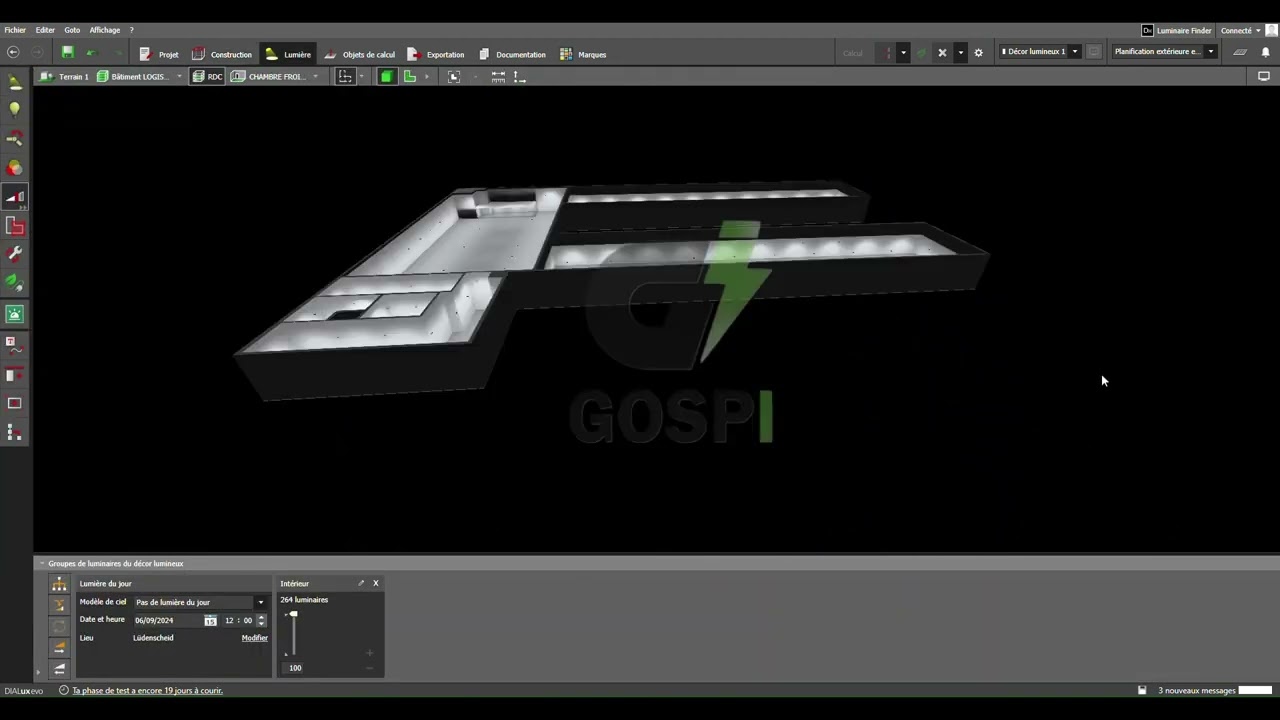Image resolution: width=1280 pixels, height=720 pixels.
Task: Switch to the Exportation tab
Action: 436,54
